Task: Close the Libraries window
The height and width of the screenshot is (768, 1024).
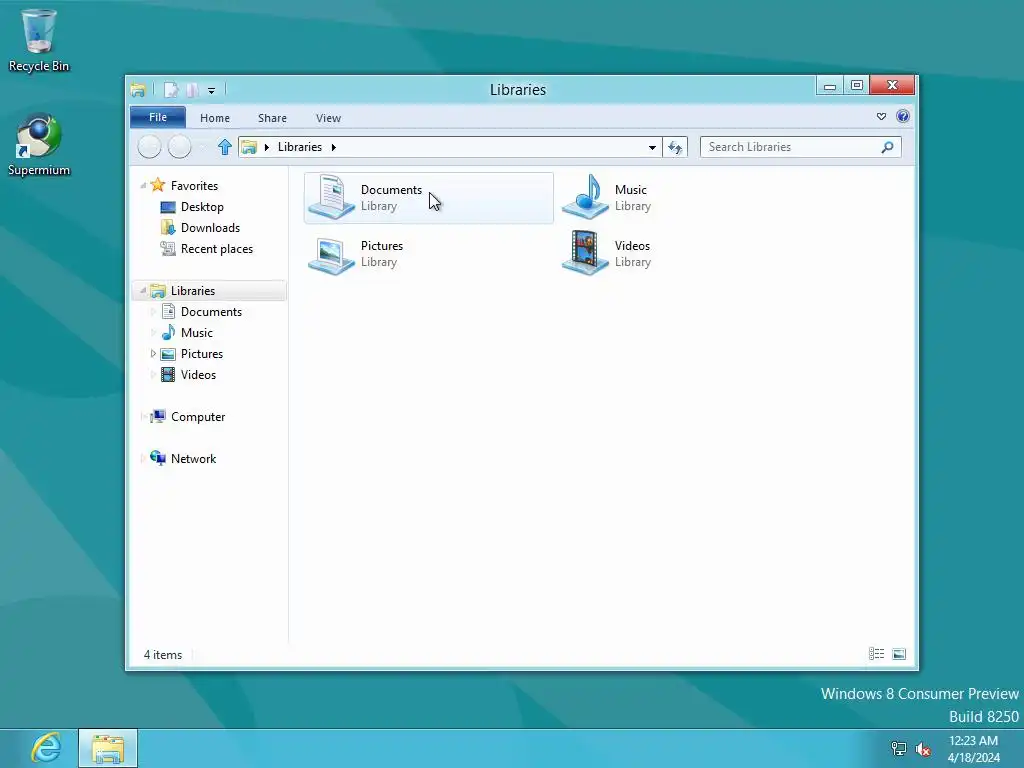Action: (x=892, y=86)
